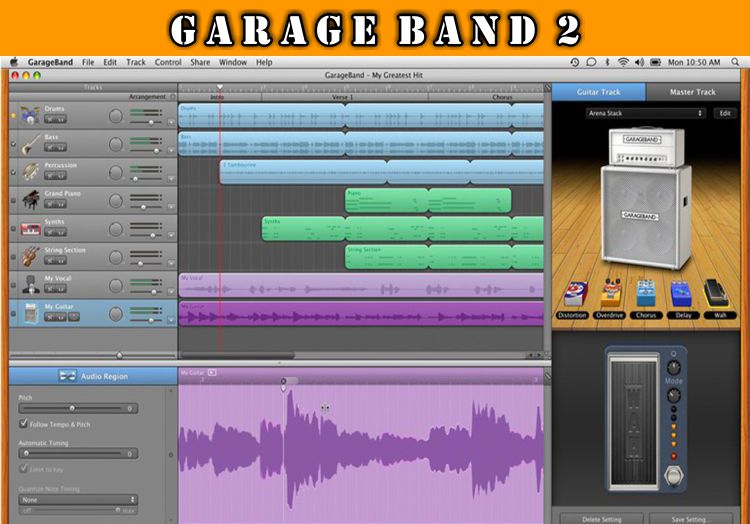
Task: Select the Chorus stompbox pedal
Action: coord(646,293)
